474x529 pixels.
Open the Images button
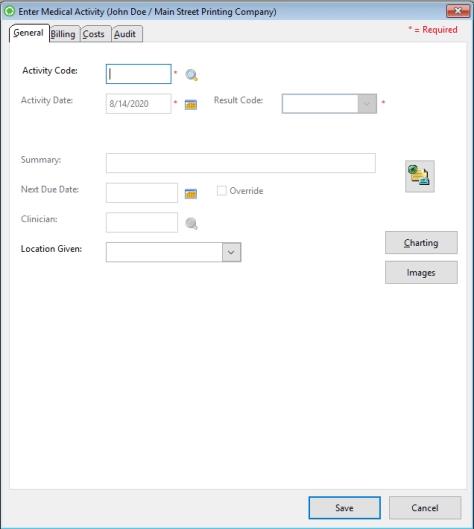pos(421,272)
